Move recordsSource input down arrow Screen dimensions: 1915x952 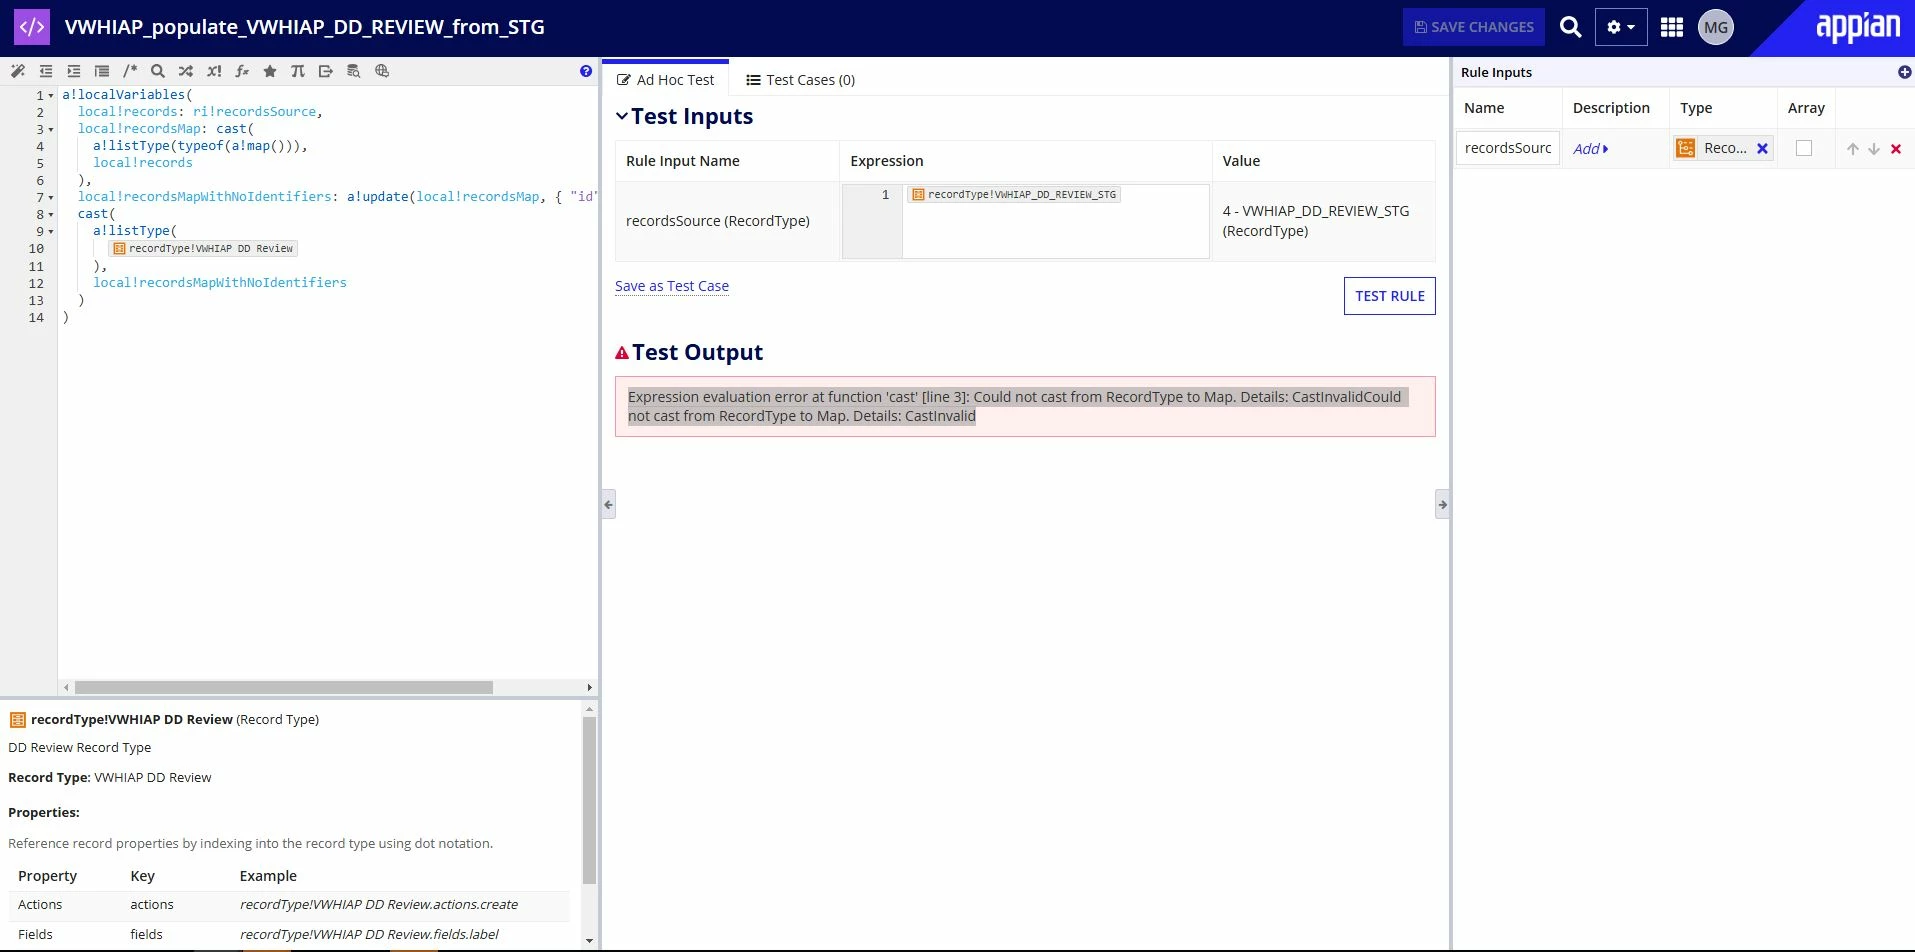1874,149
